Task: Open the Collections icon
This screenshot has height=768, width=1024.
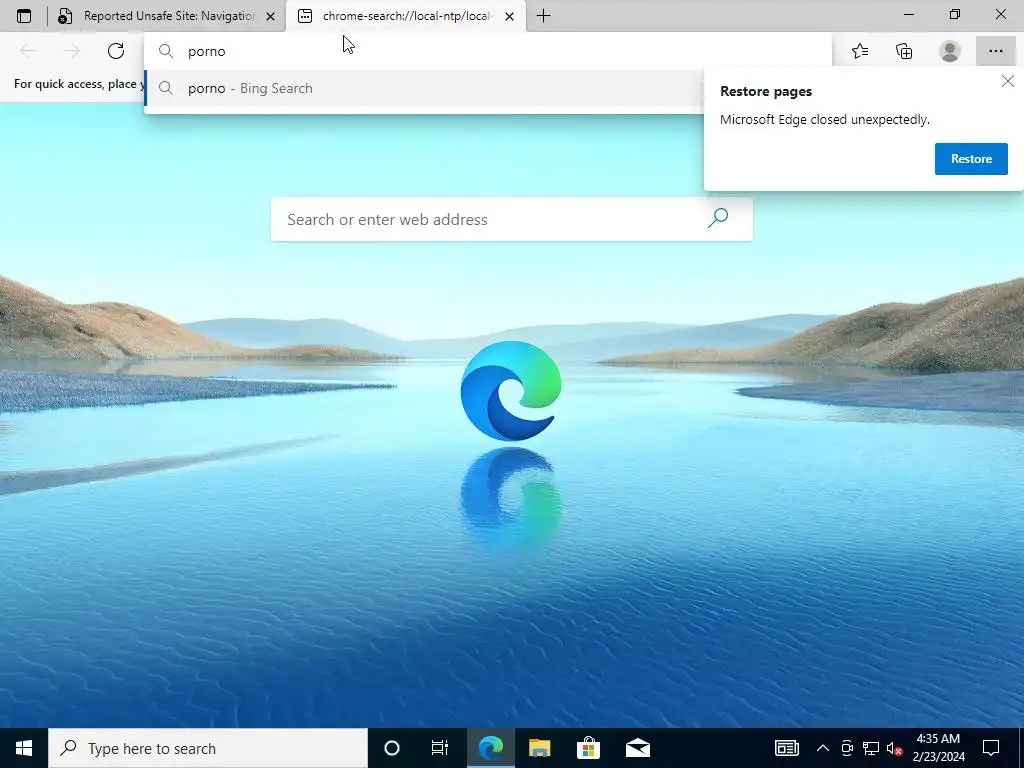Action: point(904,51)
